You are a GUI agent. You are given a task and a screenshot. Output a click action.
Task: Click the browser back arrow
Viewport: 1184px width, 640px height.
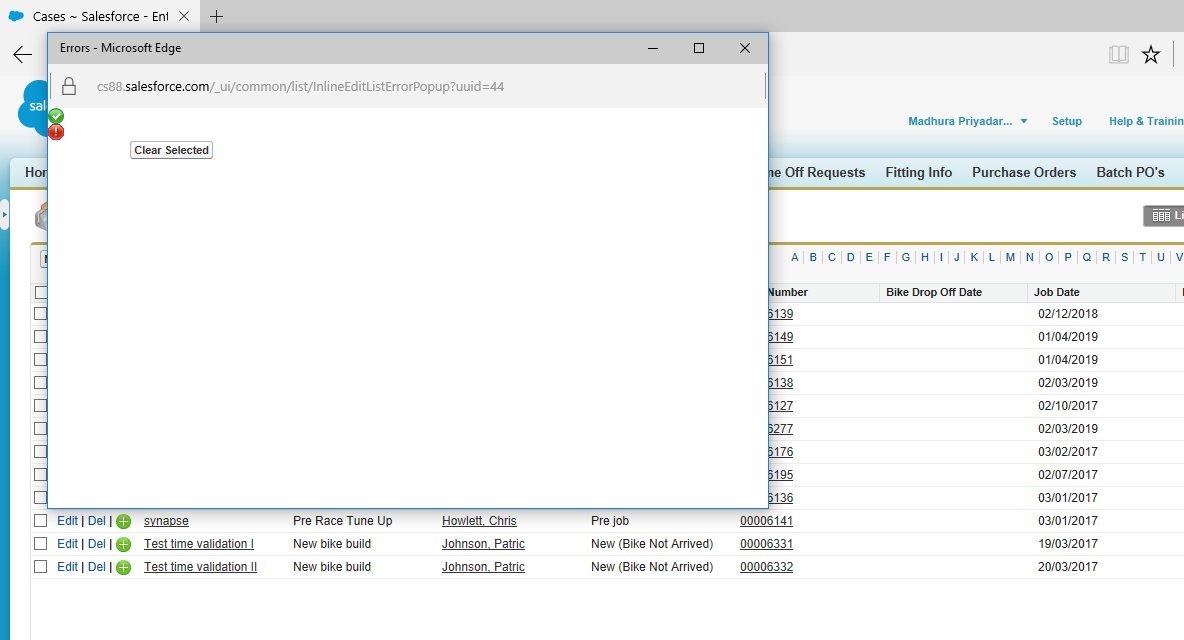(22, 55)
